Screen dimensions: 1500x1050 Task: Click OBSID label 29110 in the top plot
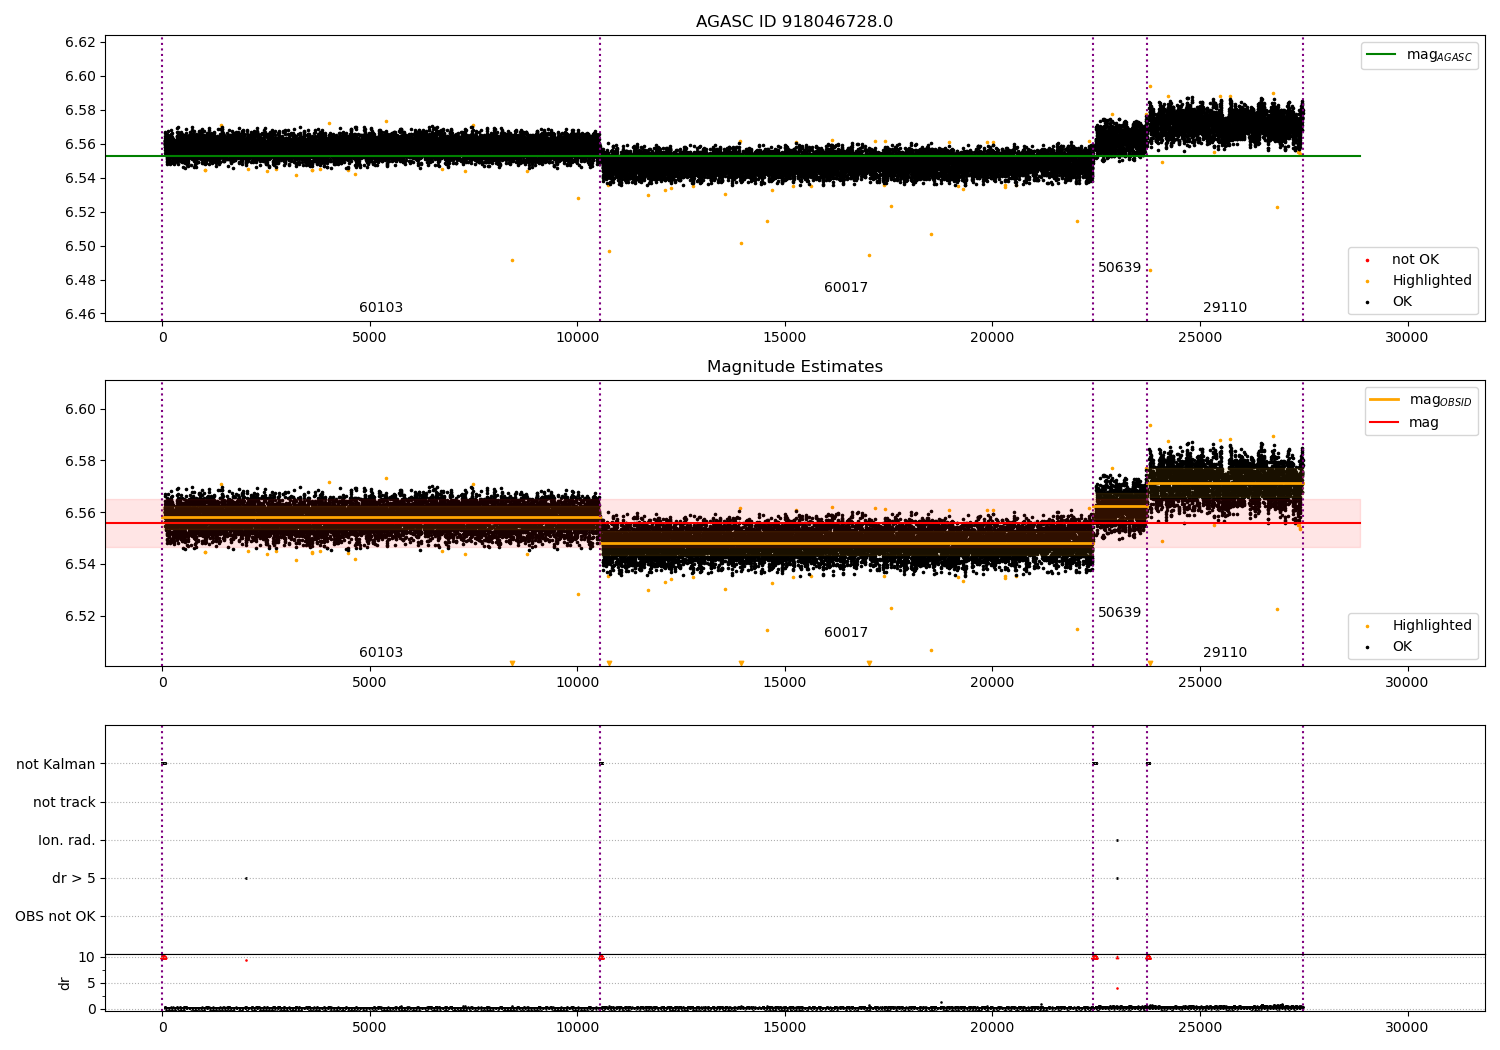click(x=1225, y=308)
